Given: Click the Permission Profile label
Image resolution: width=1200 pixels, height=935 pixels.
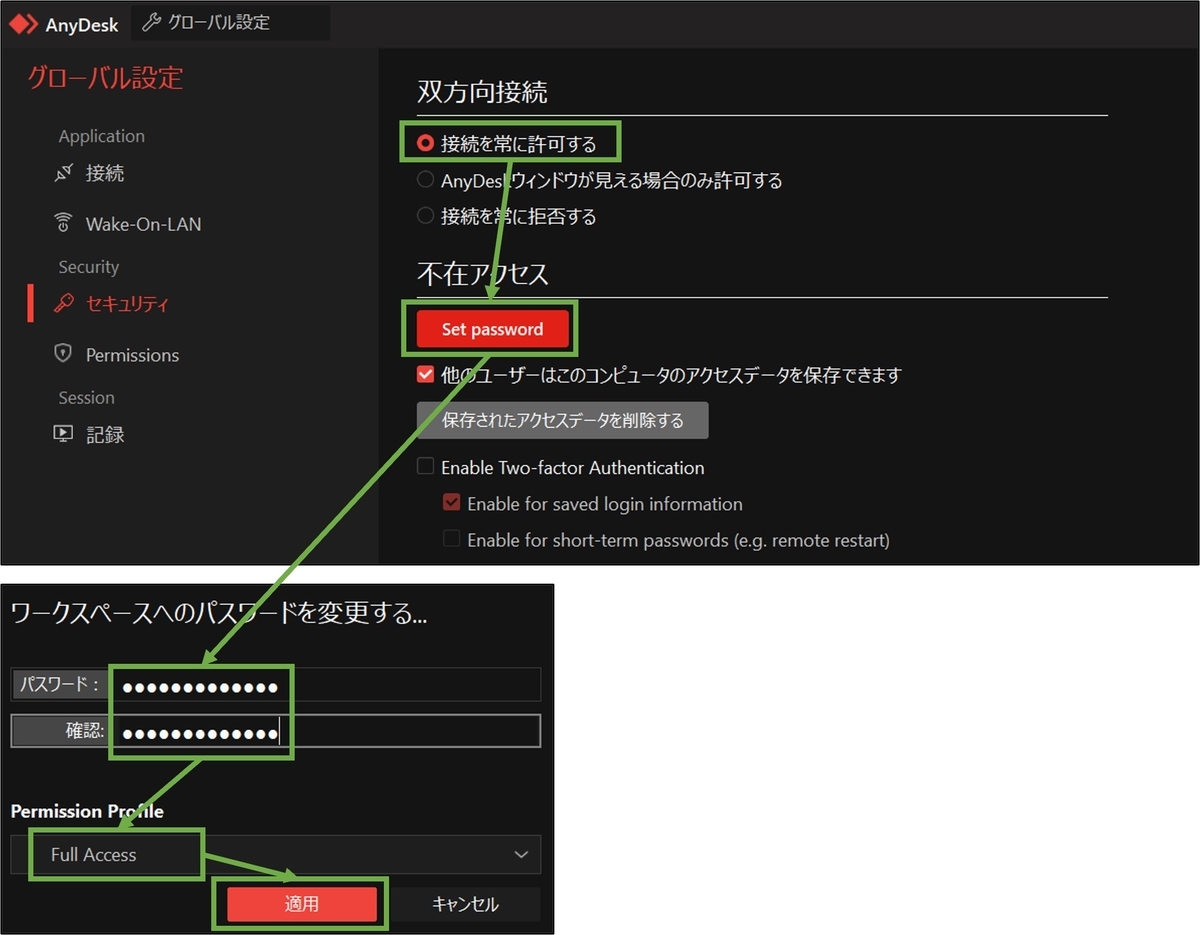Looking at the screenshot, I should click(87, 811).
